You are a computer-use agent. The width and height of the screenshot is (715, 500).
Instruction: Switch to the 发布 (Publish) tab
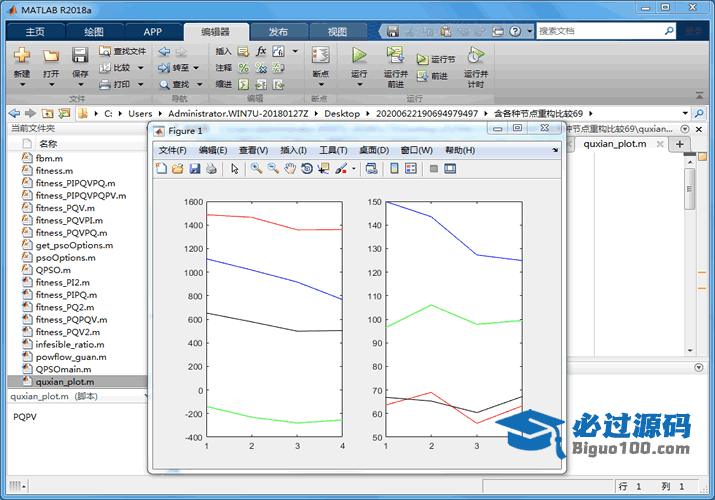[278, 31]
